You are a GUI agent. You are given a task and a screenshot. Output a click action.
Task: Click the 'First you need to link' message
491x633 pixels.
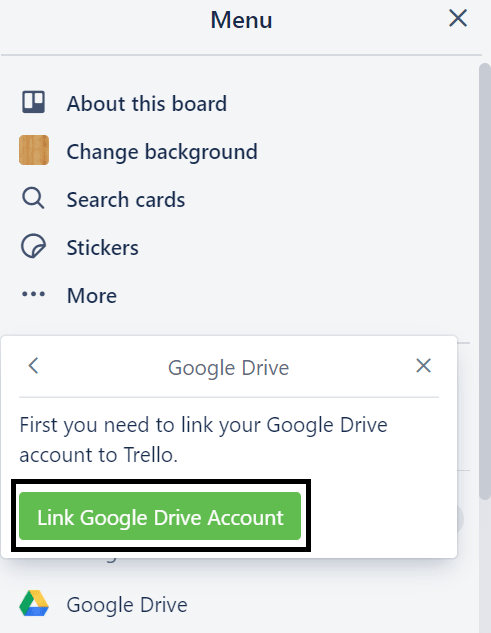pyautogui.click(x=204, y=440)
